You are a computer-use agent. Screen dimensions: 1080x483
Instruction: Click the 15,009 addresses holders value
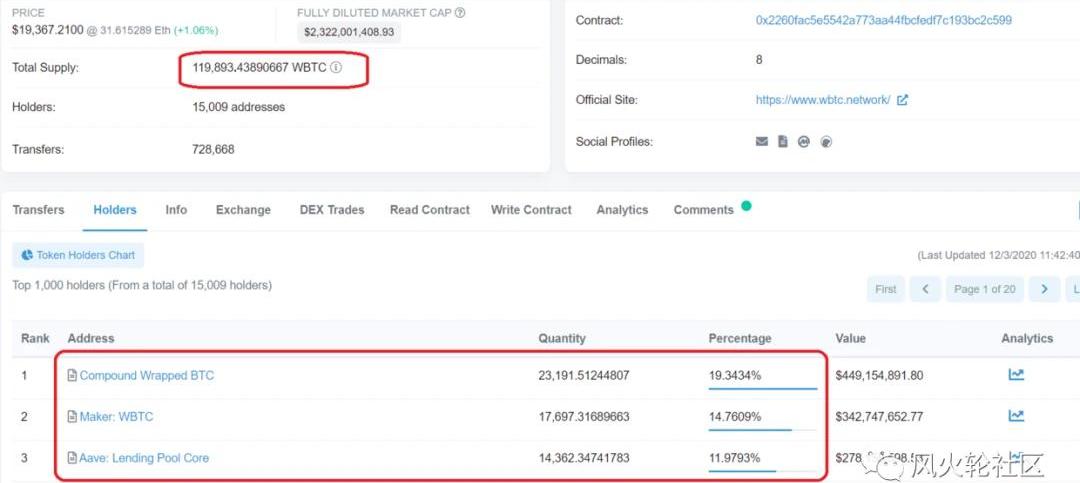coord(238,107)
